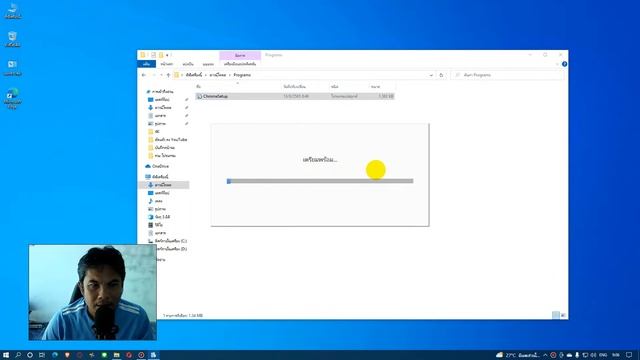Select the ChromeSetup file
Image resolution: width=640 pixels, height=360 pixels.
pyautogui.click(x=295, y=96)
